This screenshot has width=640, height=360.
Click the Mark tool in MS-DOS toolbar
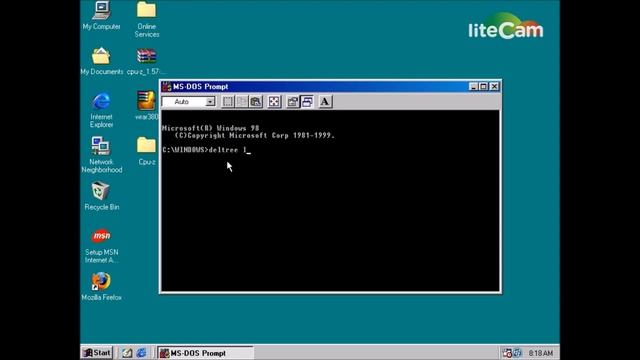pyautogui.click(x=228, y=102)
